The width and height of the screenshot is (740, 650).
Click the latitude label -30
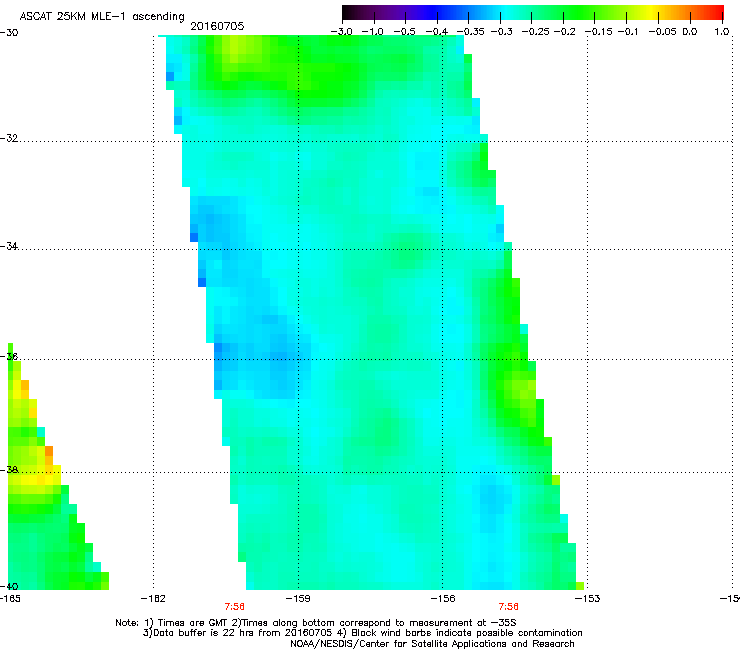click(x=9, y=33)
